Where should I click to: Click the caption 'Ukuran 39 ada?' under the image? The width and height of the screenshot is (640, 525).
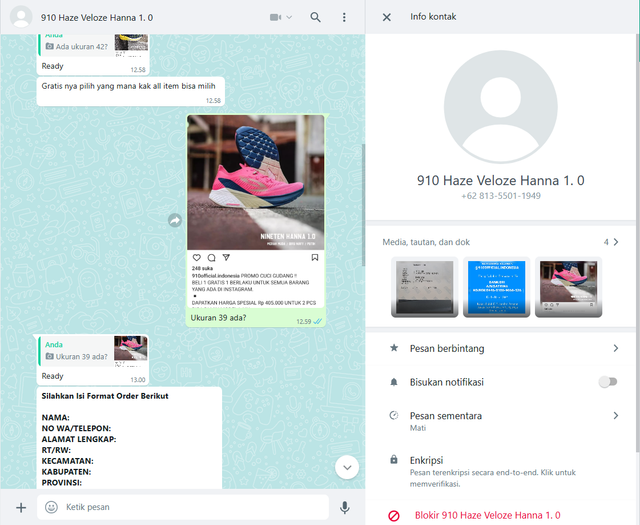tap(218, 318)
